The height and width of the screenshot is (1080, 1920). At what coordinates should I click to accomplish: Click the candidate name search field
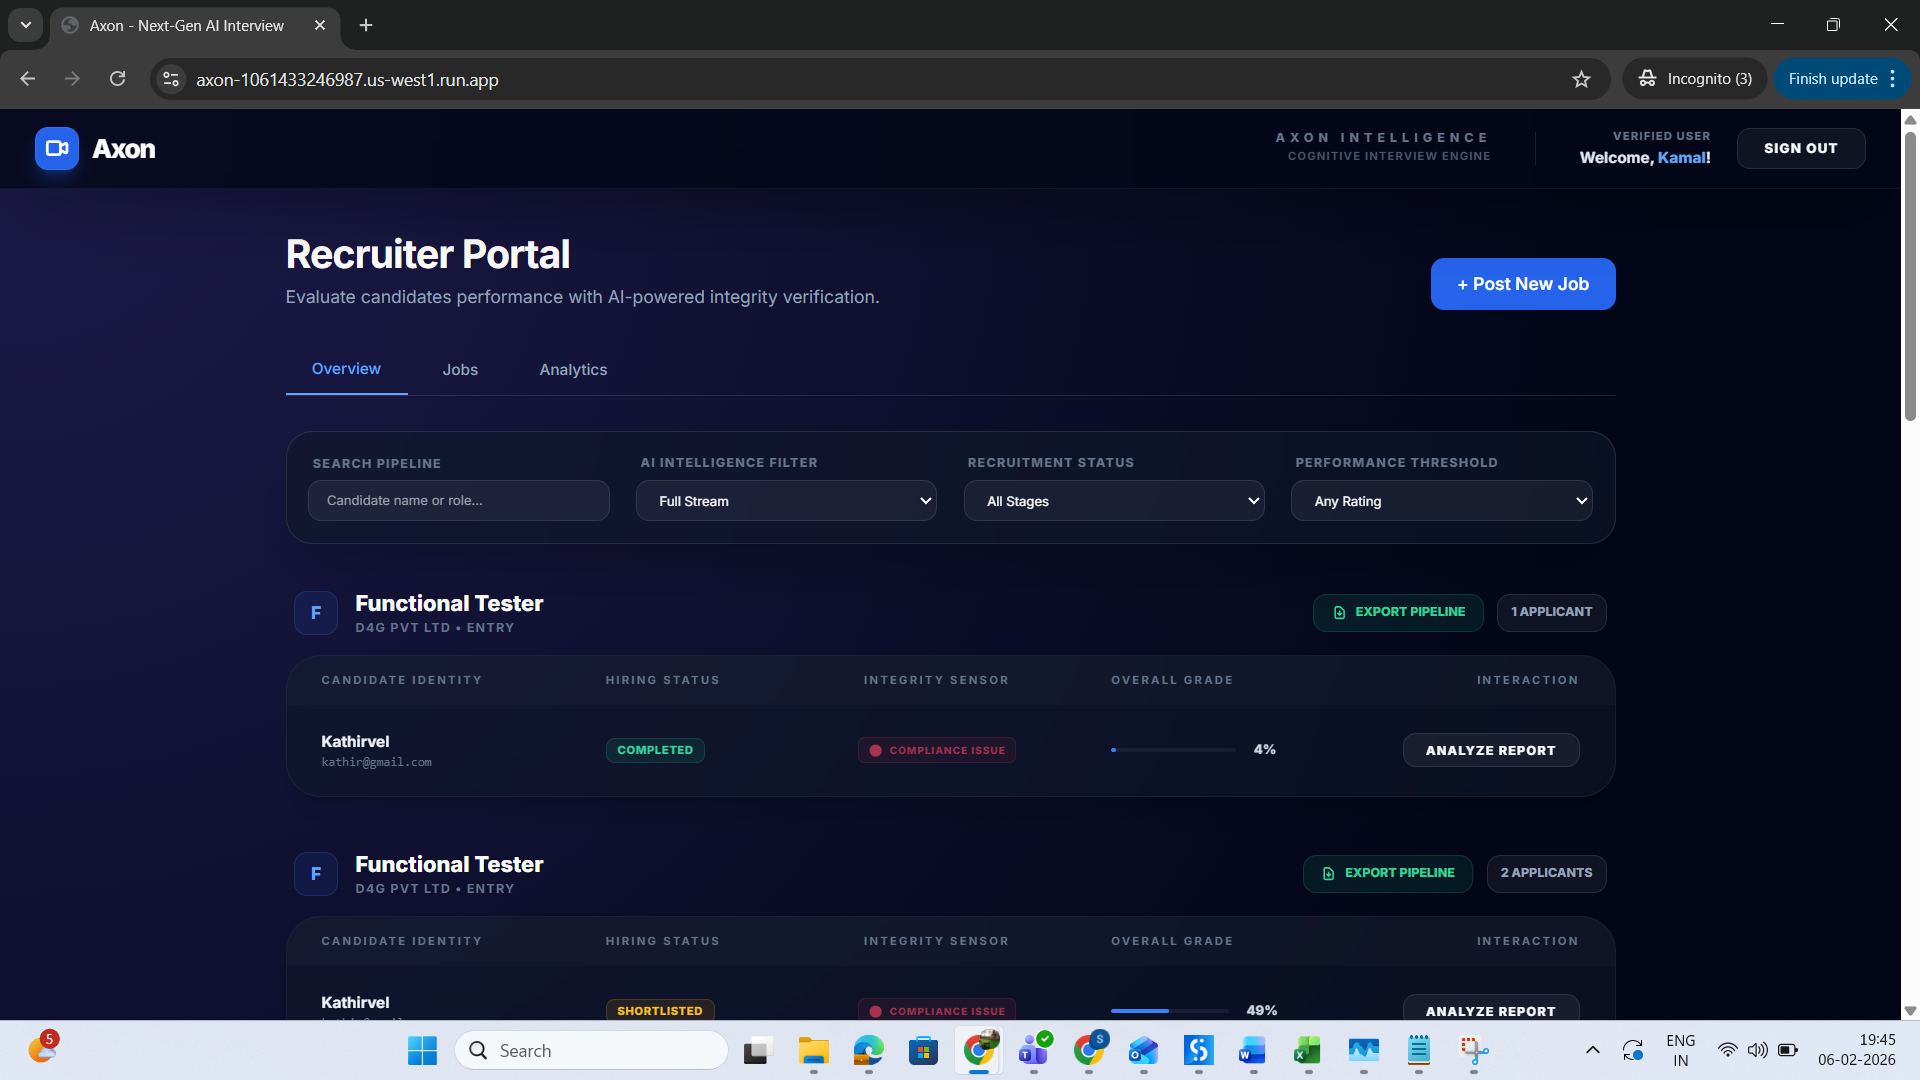click(x=459, y=501)
